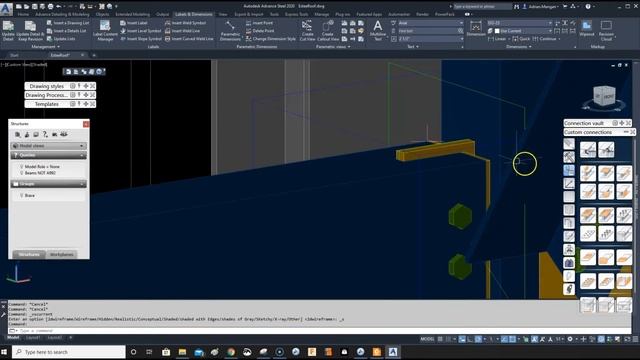Click the keyword search box
The width and height of the screenshot is (640, 360).
click(x=481, y=7)
